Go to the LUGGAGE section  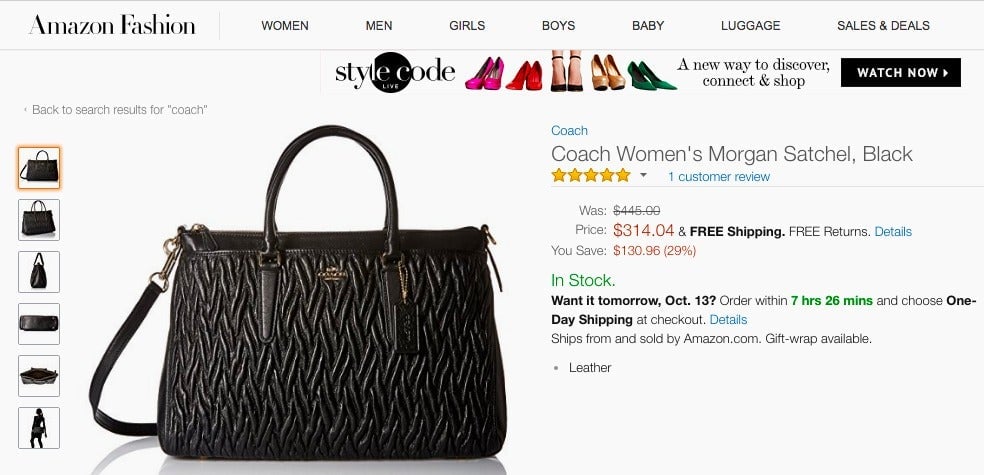click(751, 26)
